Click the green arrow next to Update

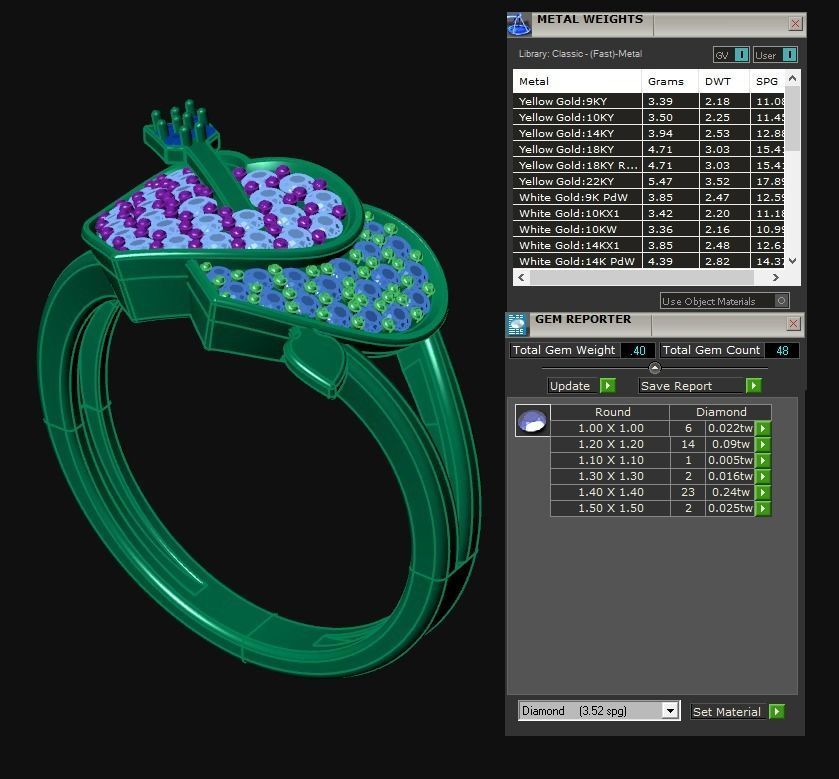coord(608,385)
